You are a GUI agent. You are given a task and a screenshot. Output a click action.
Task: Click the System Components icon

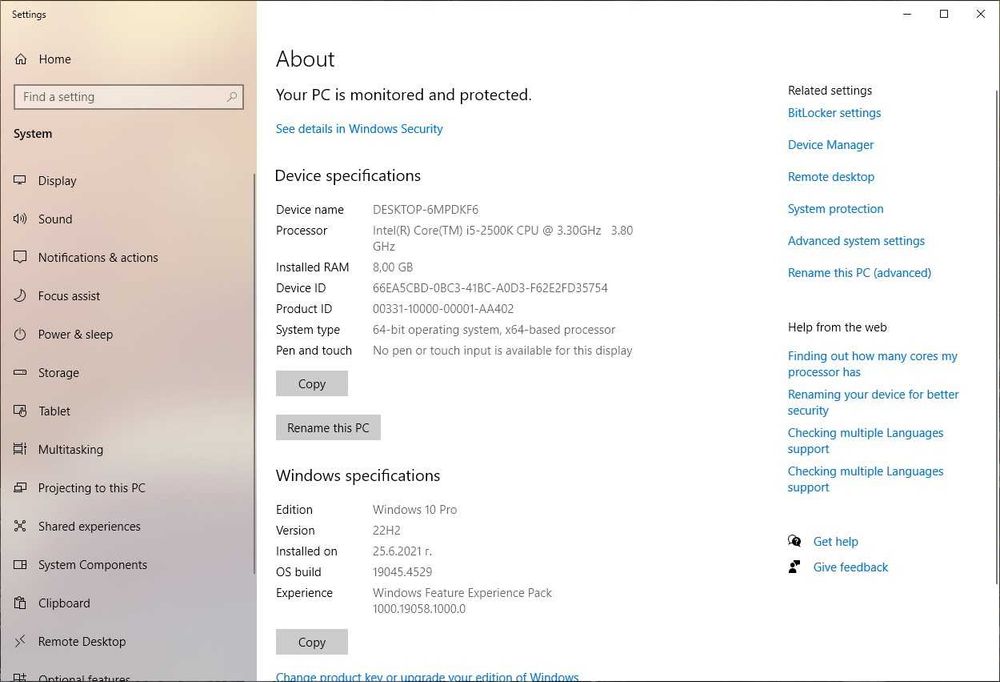coord(20,565)
